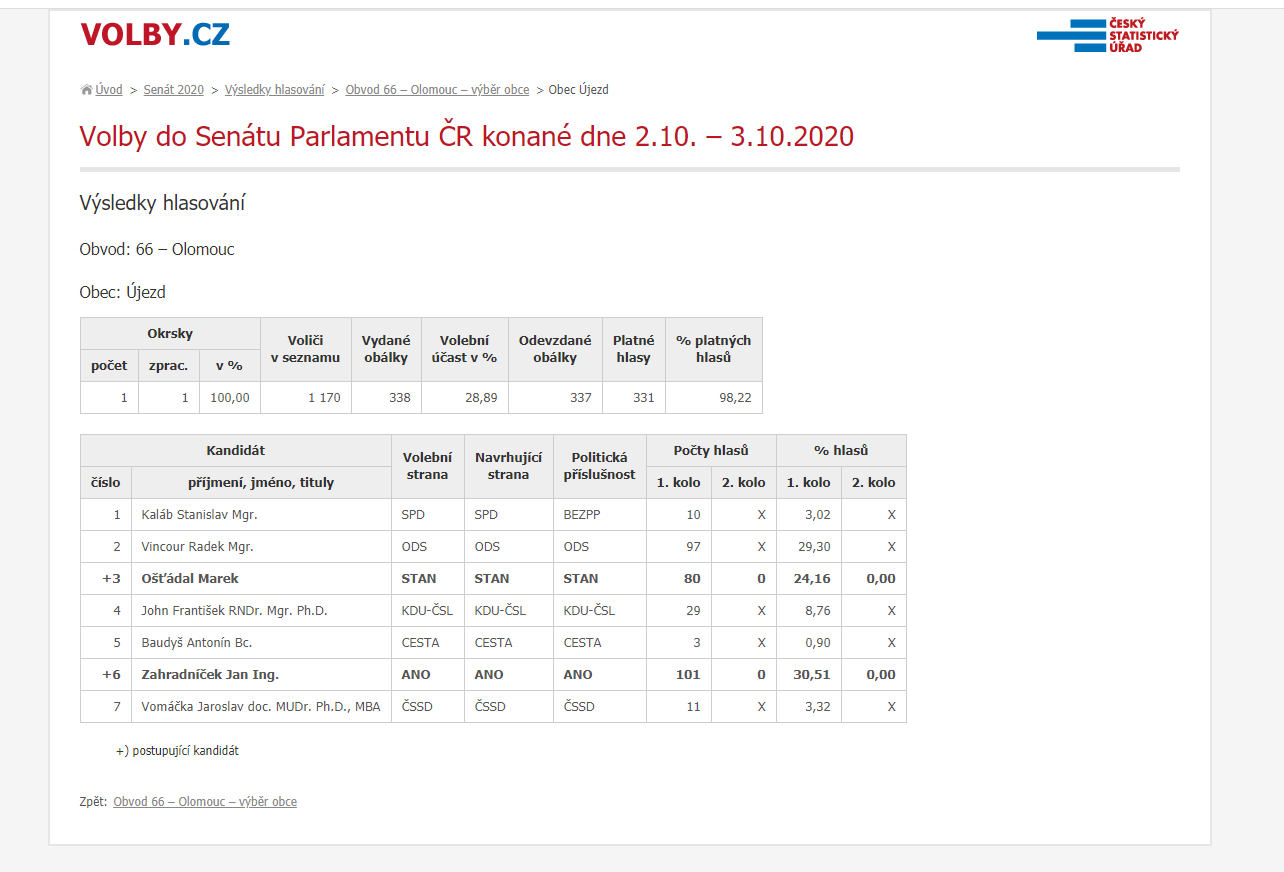The image size is (1284, 872).
Task: Select the 100,00 processed percent cell
Action: pos(230,398)
